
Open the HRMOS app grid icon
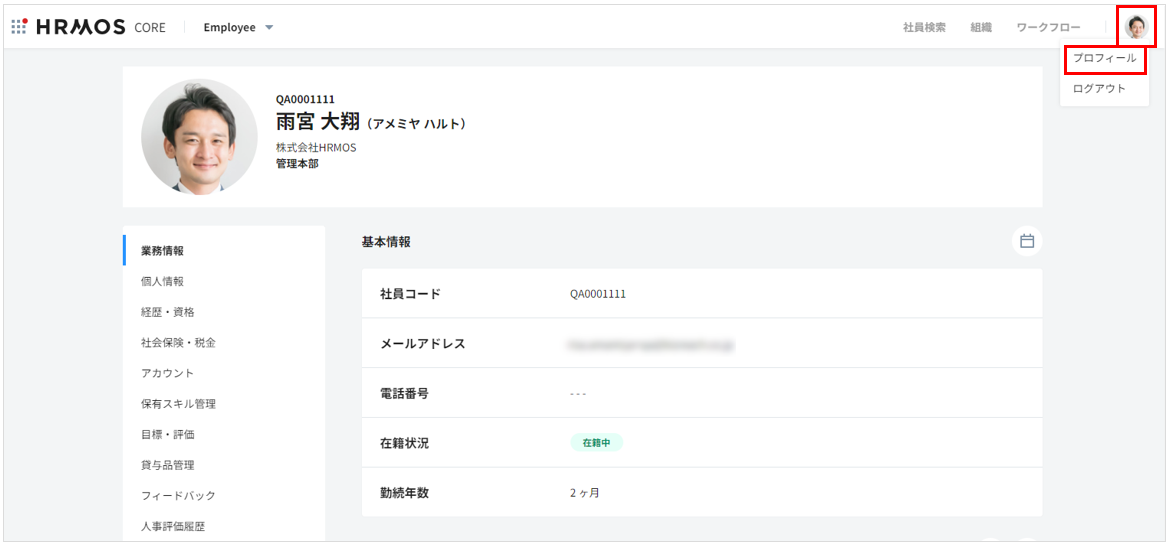point(19,27)
